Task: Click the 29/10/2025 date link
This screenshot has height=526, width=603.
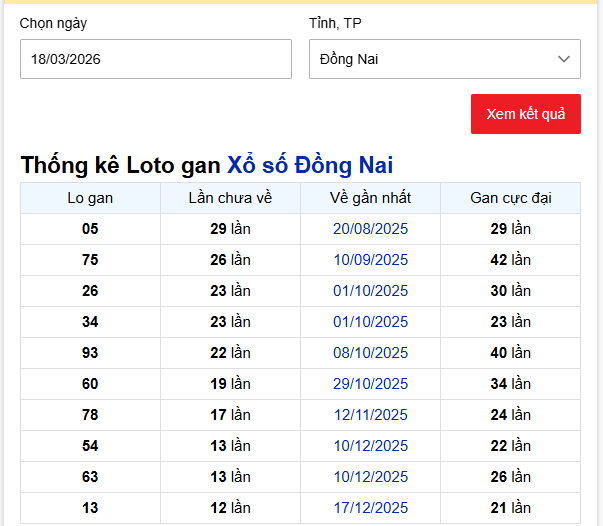Action: point(370,384)
